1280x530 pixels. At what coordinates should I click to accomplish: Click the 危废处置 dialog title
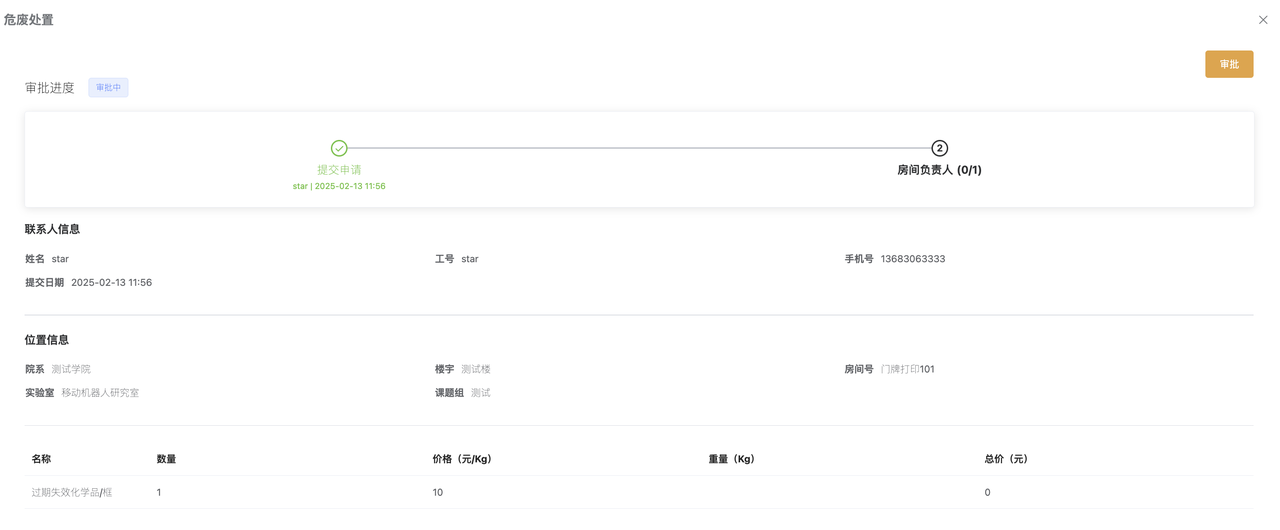pos(29,20)
